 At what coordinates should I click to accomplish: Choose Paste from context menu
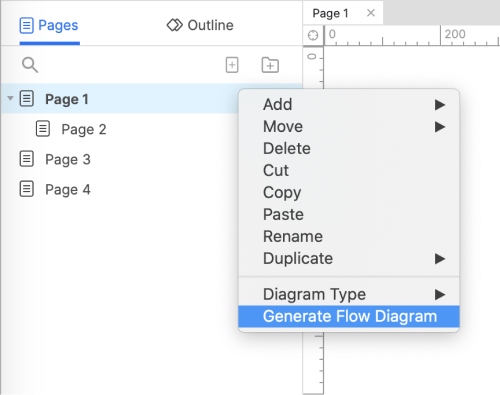pos(349,214)
